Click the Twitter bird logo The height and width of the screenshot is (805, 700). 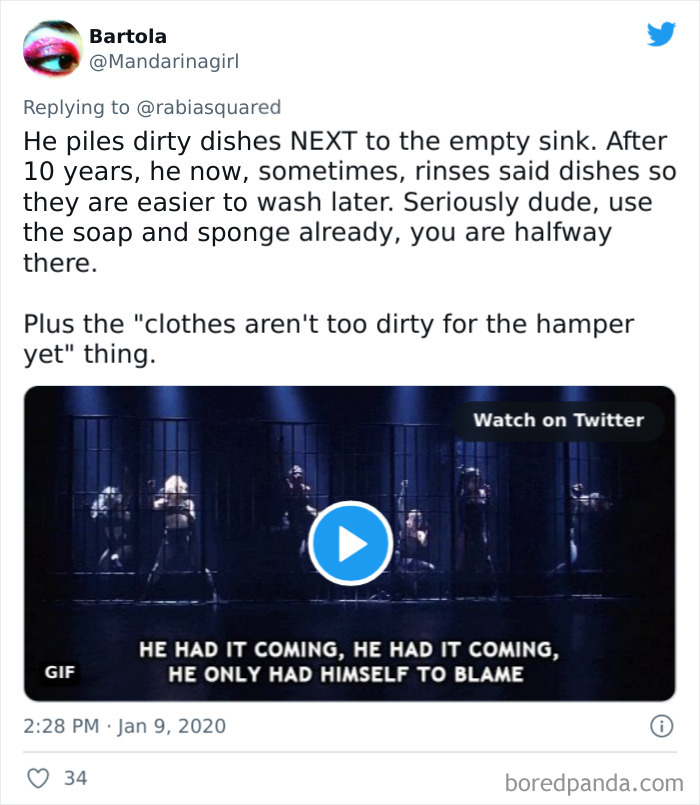click(661, 35)
